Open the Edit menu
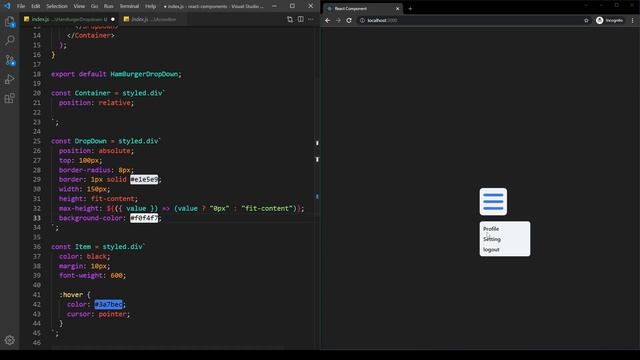The height and width of the screenshot is (360, 640). [x=36, y=6]
